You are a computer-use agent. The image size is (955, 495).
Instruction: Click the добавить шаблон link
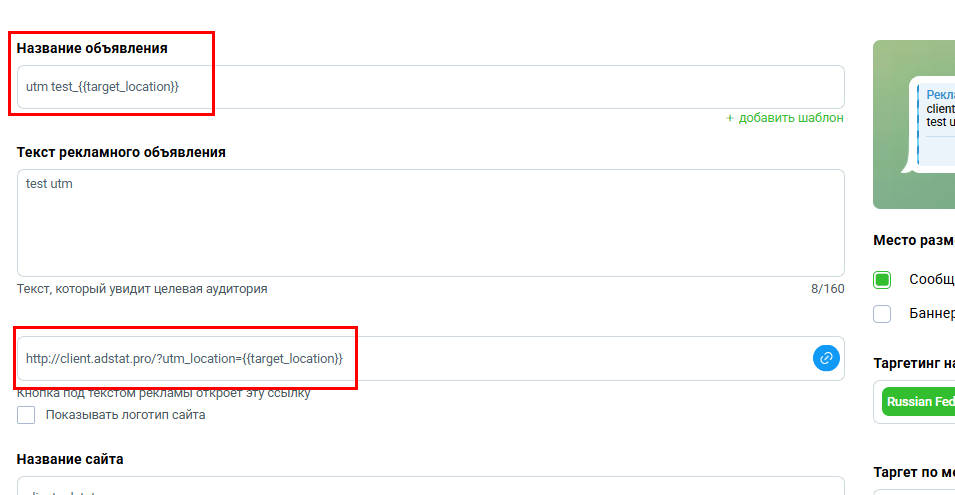coord(791,118)
